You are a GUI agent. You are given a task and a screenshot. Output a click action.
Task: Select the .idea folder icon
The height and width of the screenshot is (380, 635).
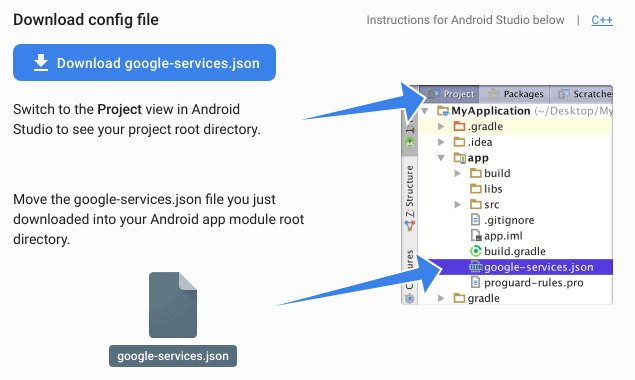pyautogui.click(x=459, y=142)
